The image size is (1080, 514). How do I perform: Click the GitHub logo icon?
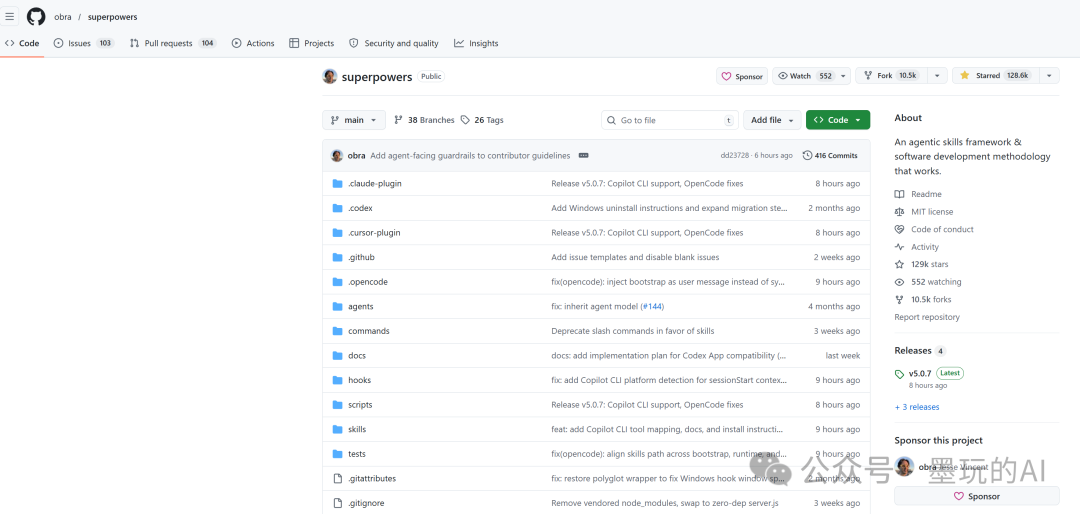point(36,17)
